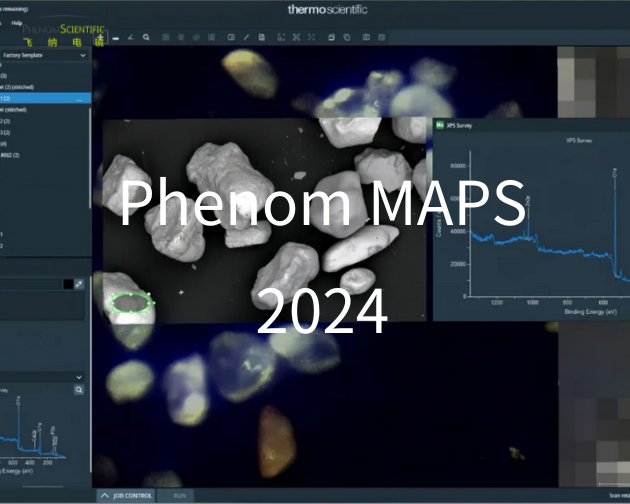Select the line drawing tool

click(246, 37)
